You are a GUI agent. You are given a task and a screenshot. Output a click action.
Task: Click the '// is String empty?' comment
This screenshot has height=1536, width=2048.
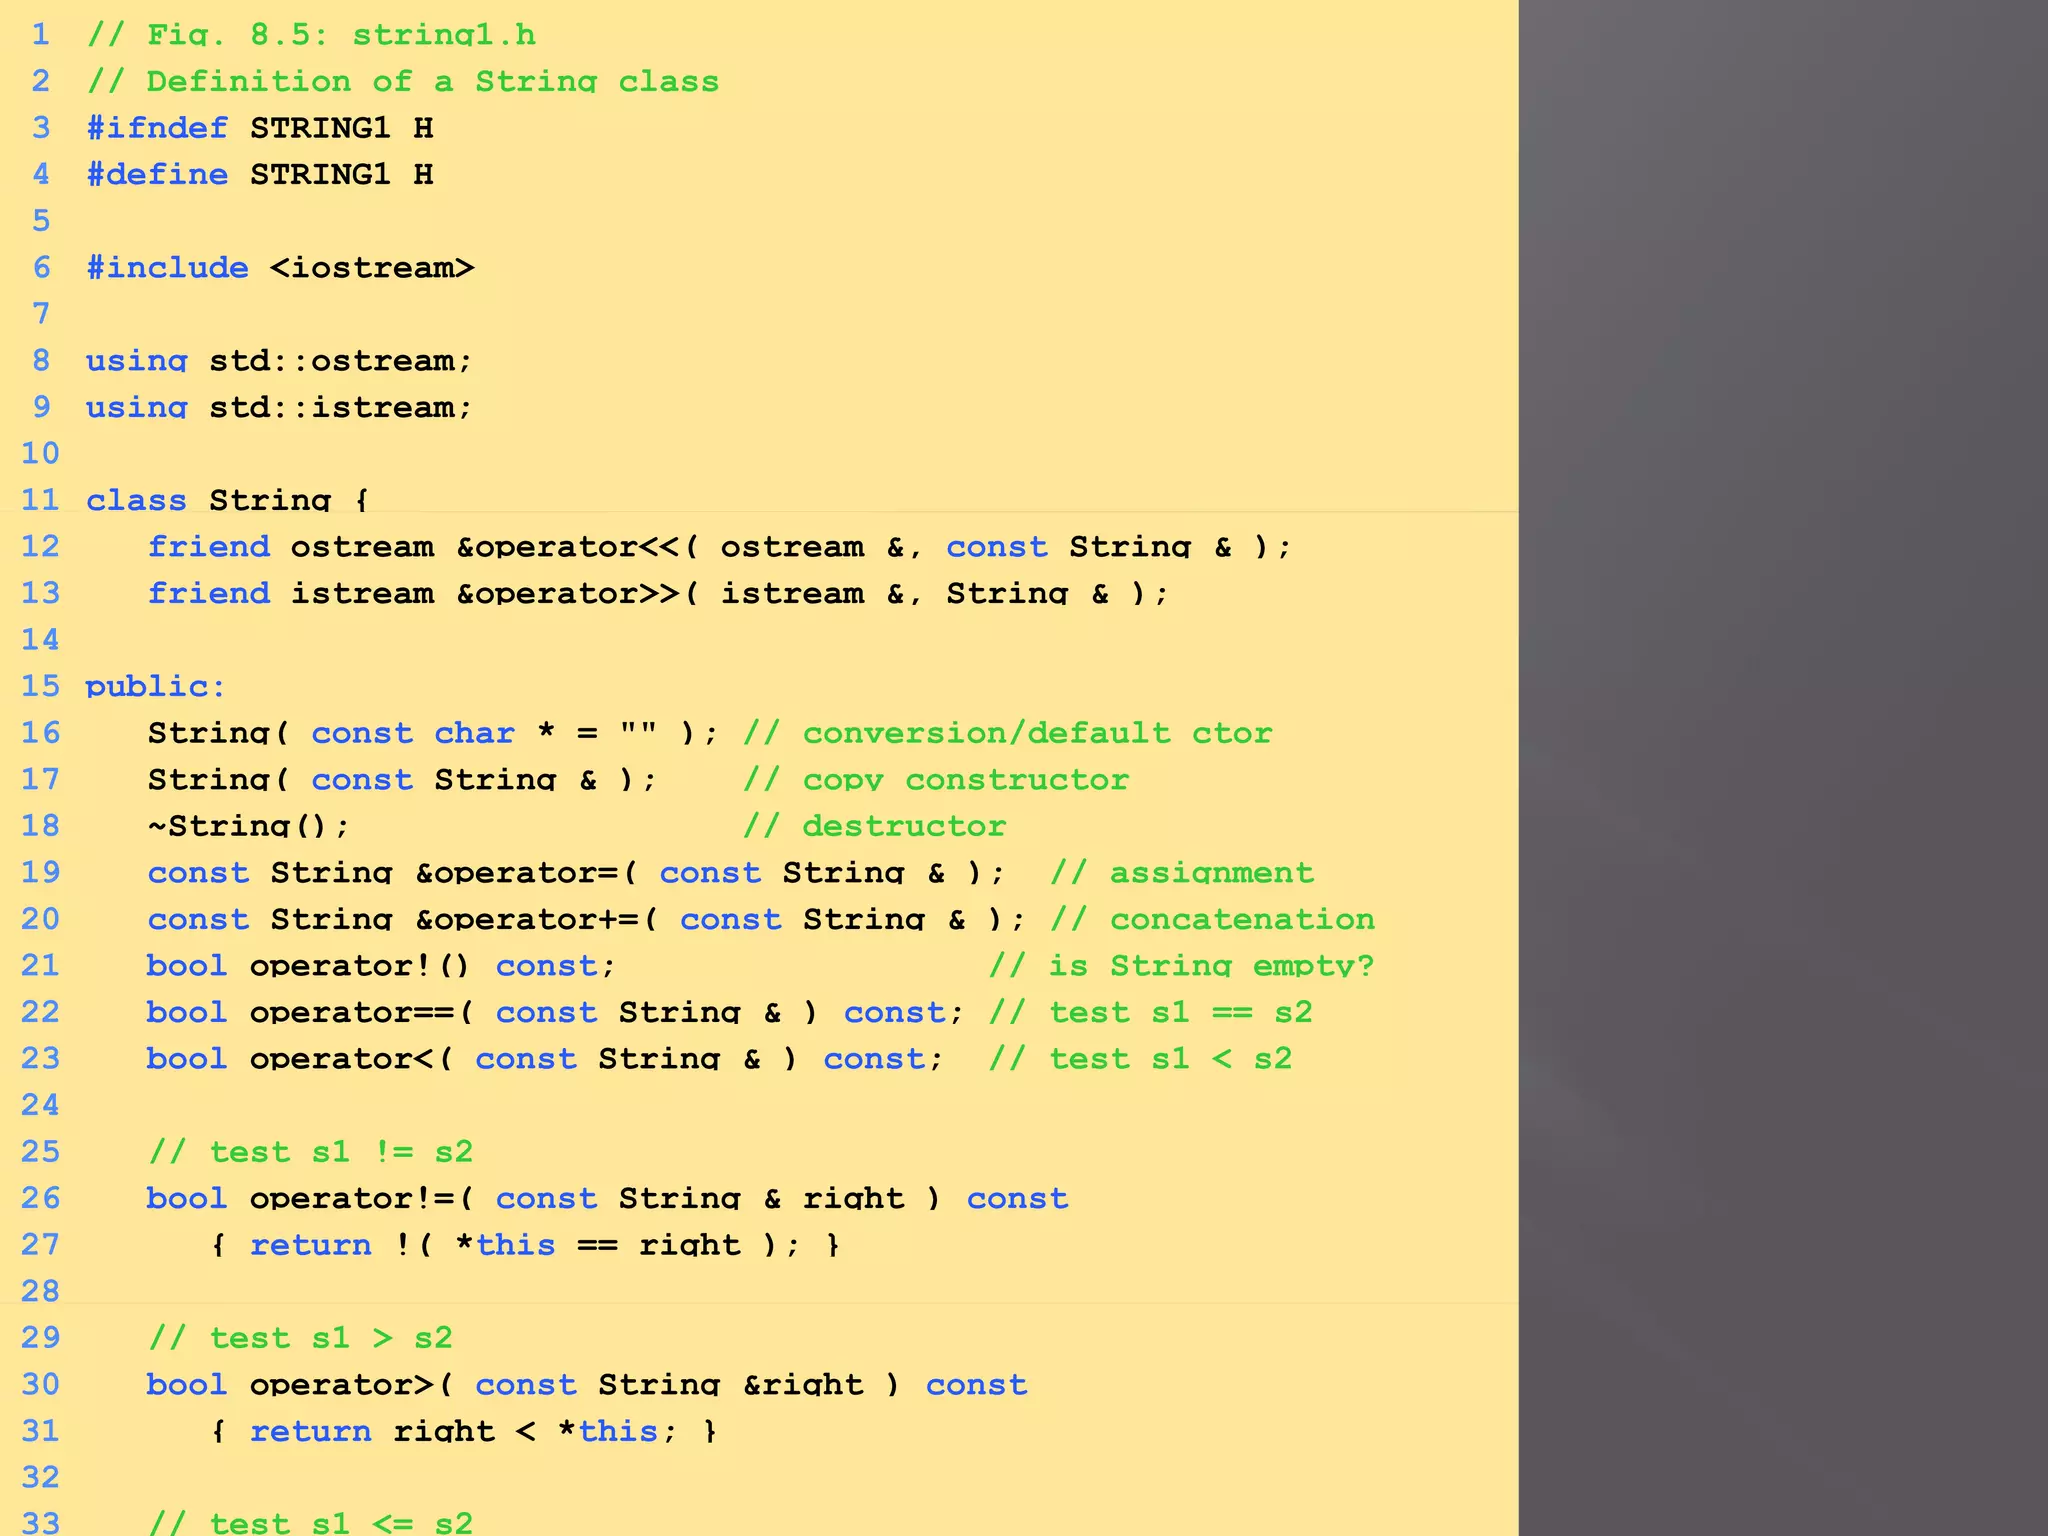coord(1181,965)
